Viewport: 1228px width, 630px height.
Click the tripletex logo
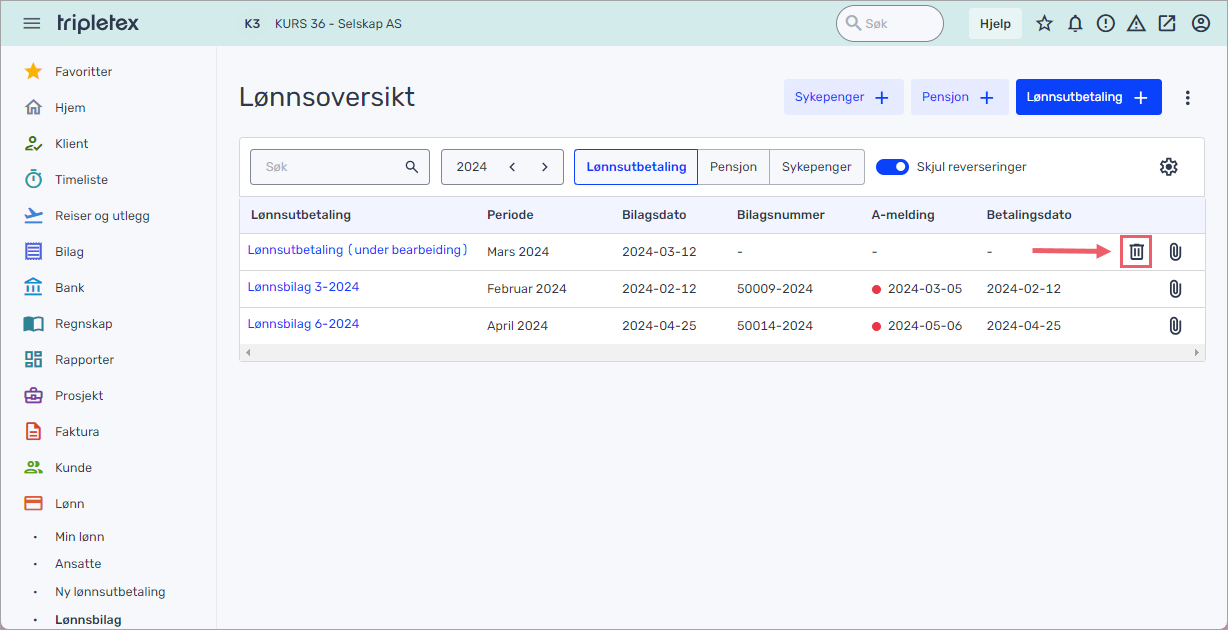tap(98, 23)
